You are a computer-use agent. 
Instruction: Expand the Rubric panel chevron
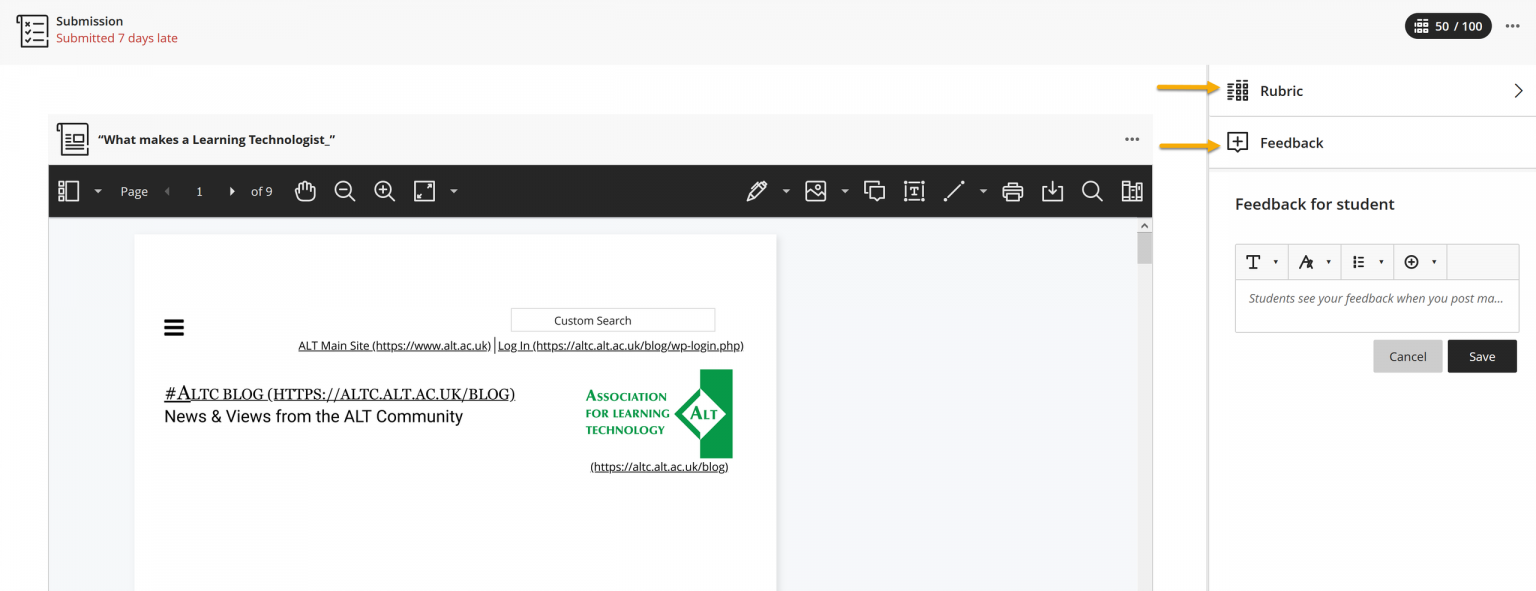[1518, 91]
